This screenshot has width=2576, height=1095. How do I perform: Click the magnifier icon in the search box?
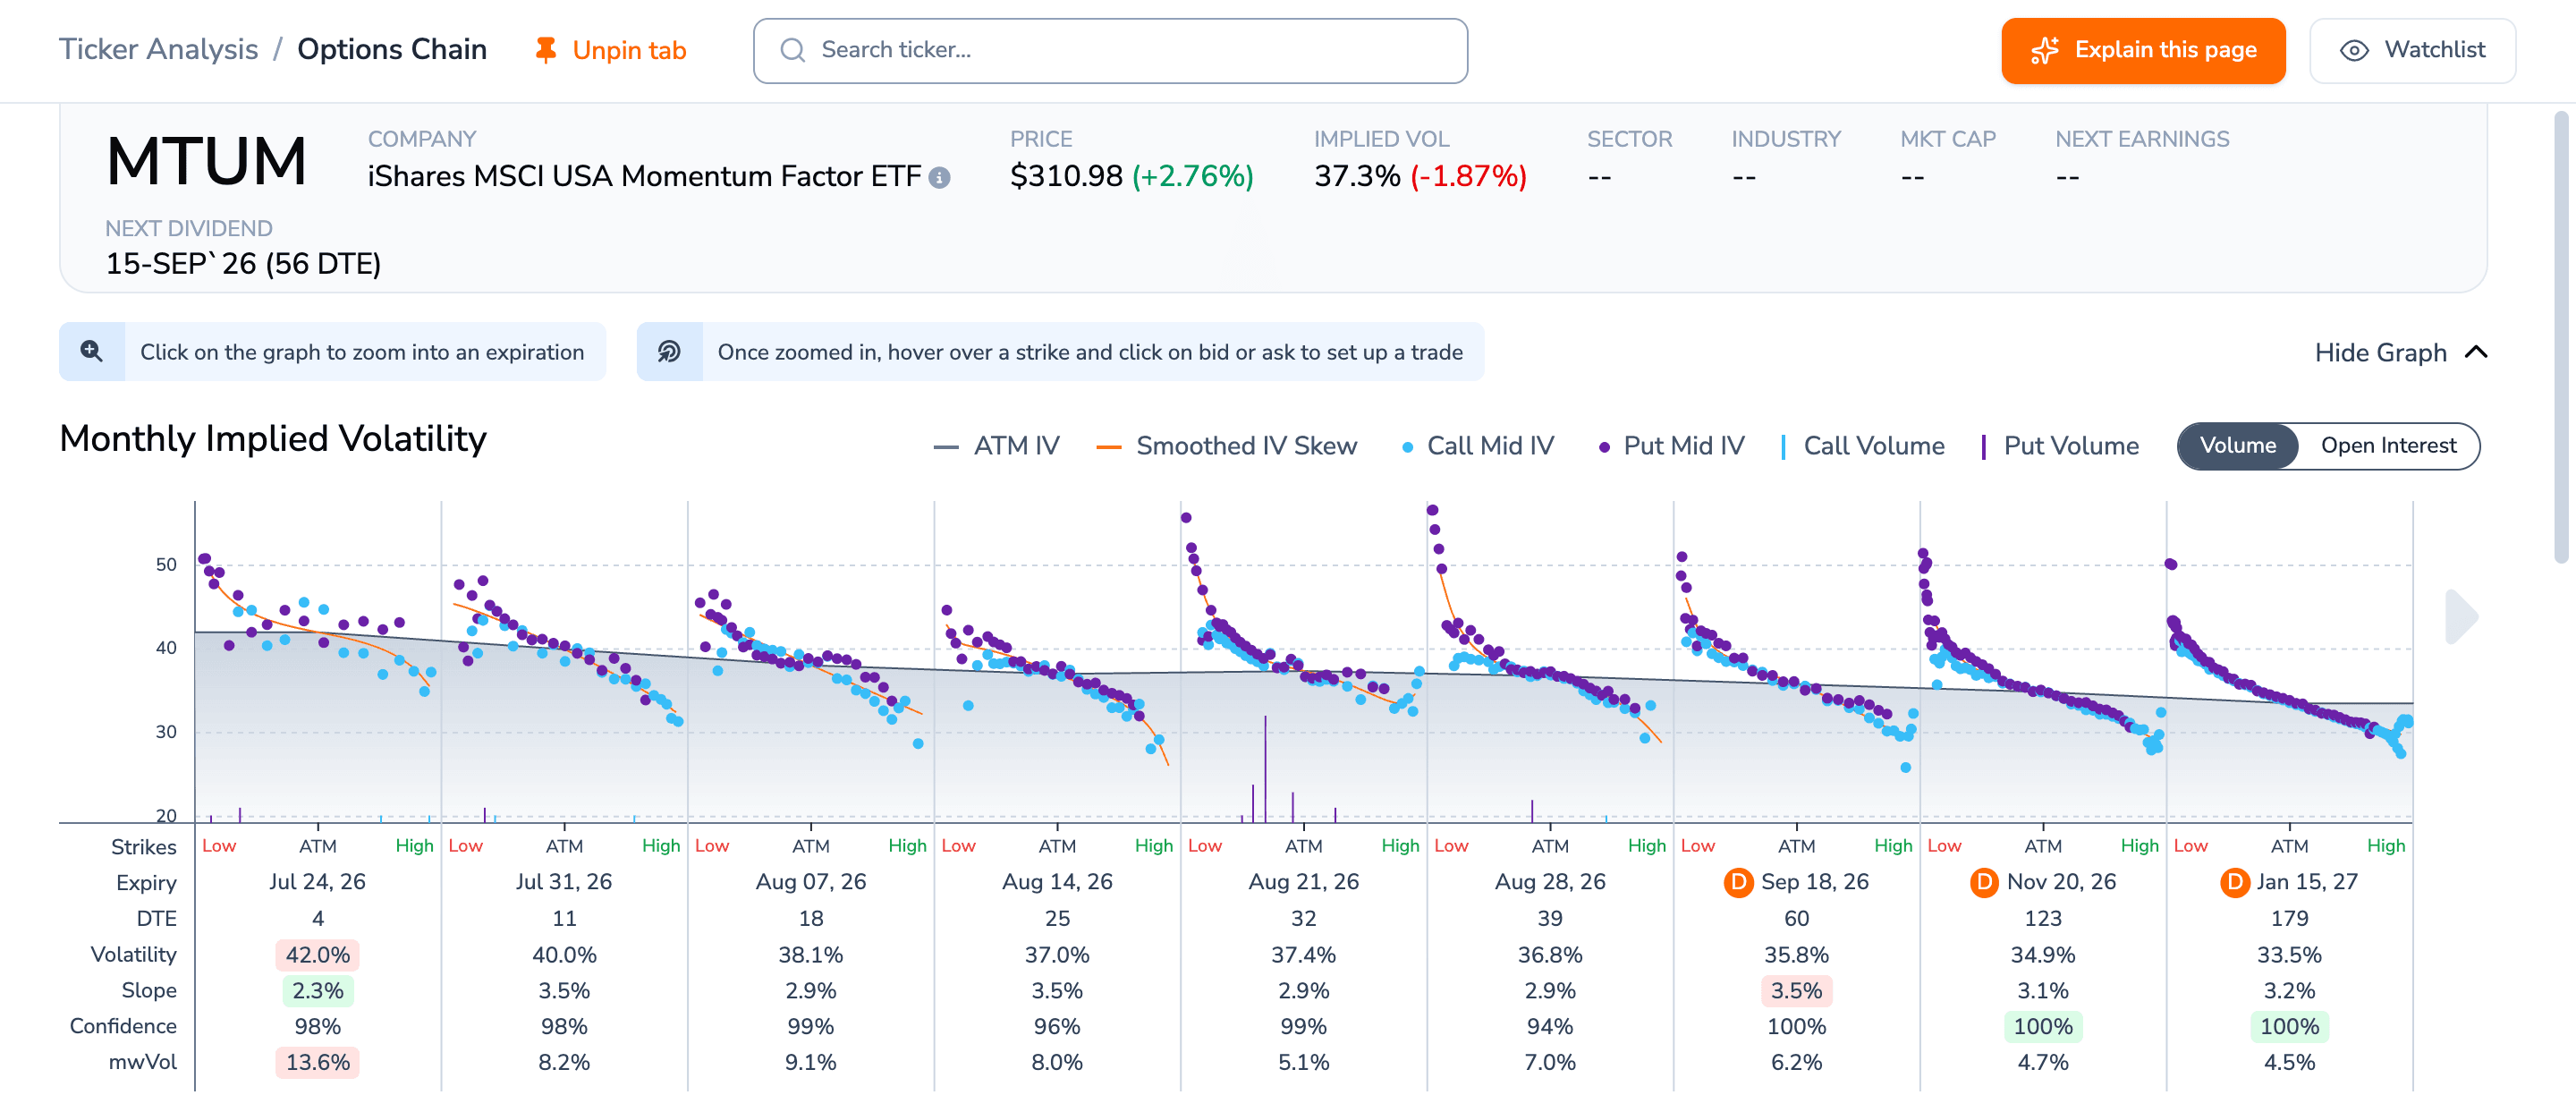tap(792, 50)
